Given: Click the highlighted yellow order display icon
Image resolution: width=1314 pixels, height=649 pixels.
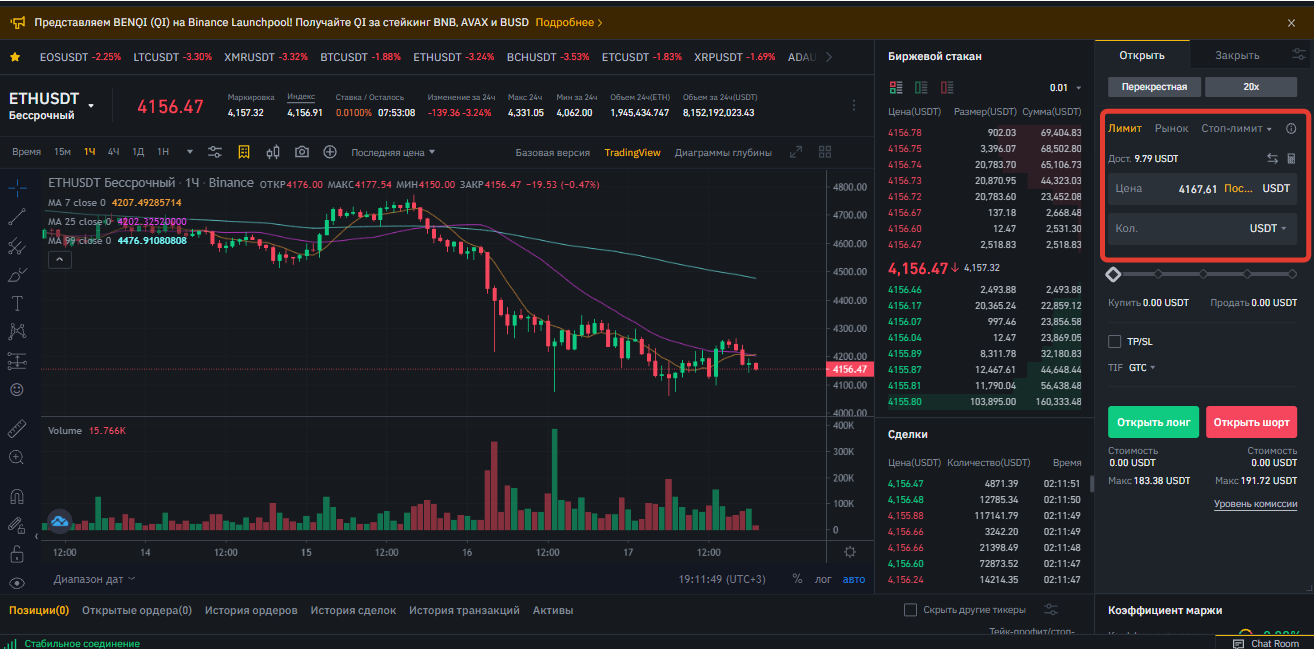Looking at the screenshot, I should (244, 152).
